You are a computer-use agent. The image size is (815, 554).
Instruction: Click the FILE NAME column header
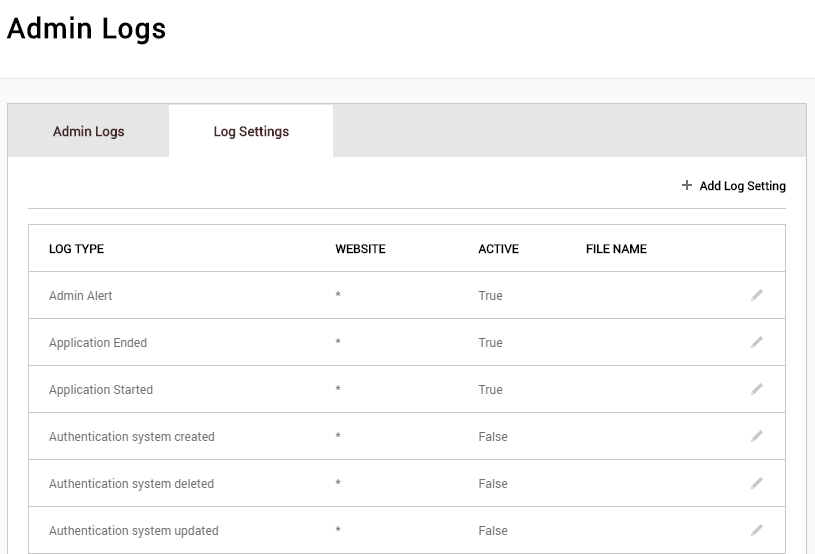(616, 249)
